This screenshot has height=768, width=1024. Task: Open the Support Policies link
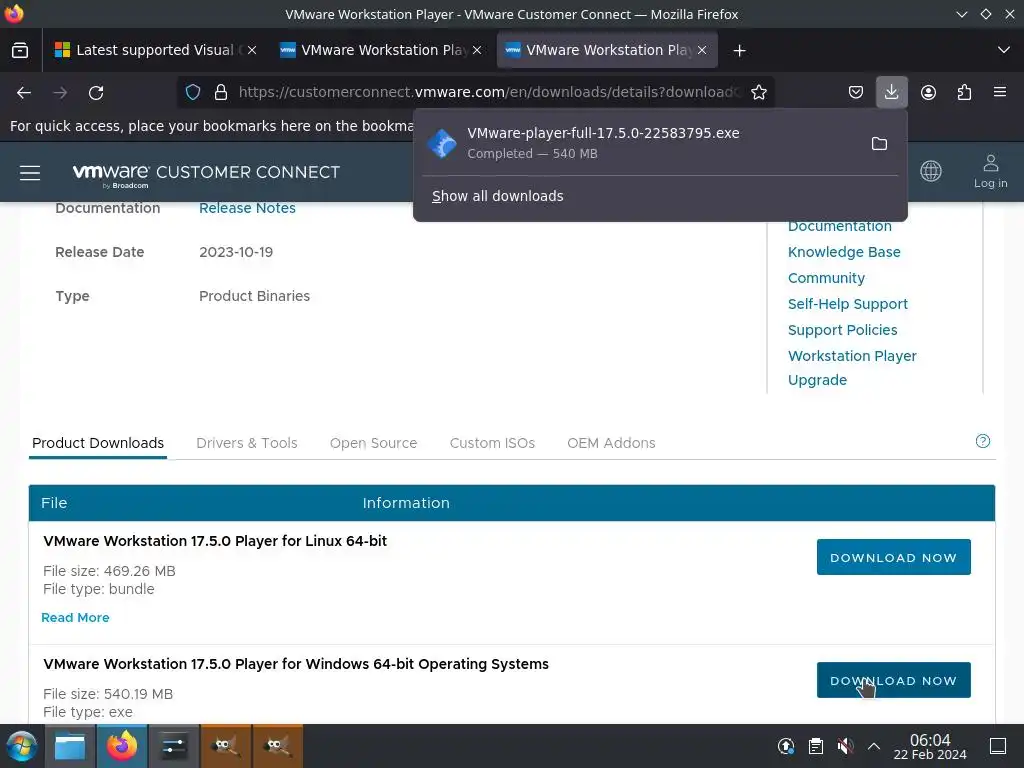842,330
